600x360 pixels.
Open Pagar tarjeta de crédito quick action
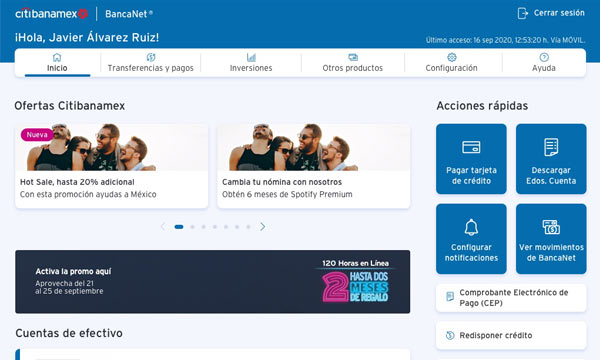point(471,159)
